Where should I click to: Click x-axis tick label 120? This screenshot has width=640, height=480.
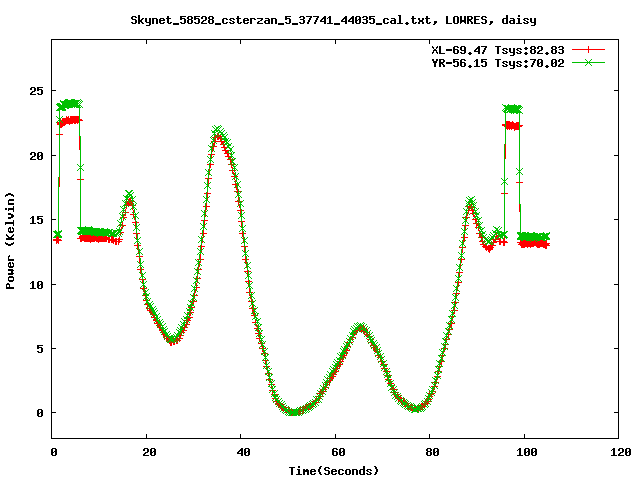pos(621,452)
